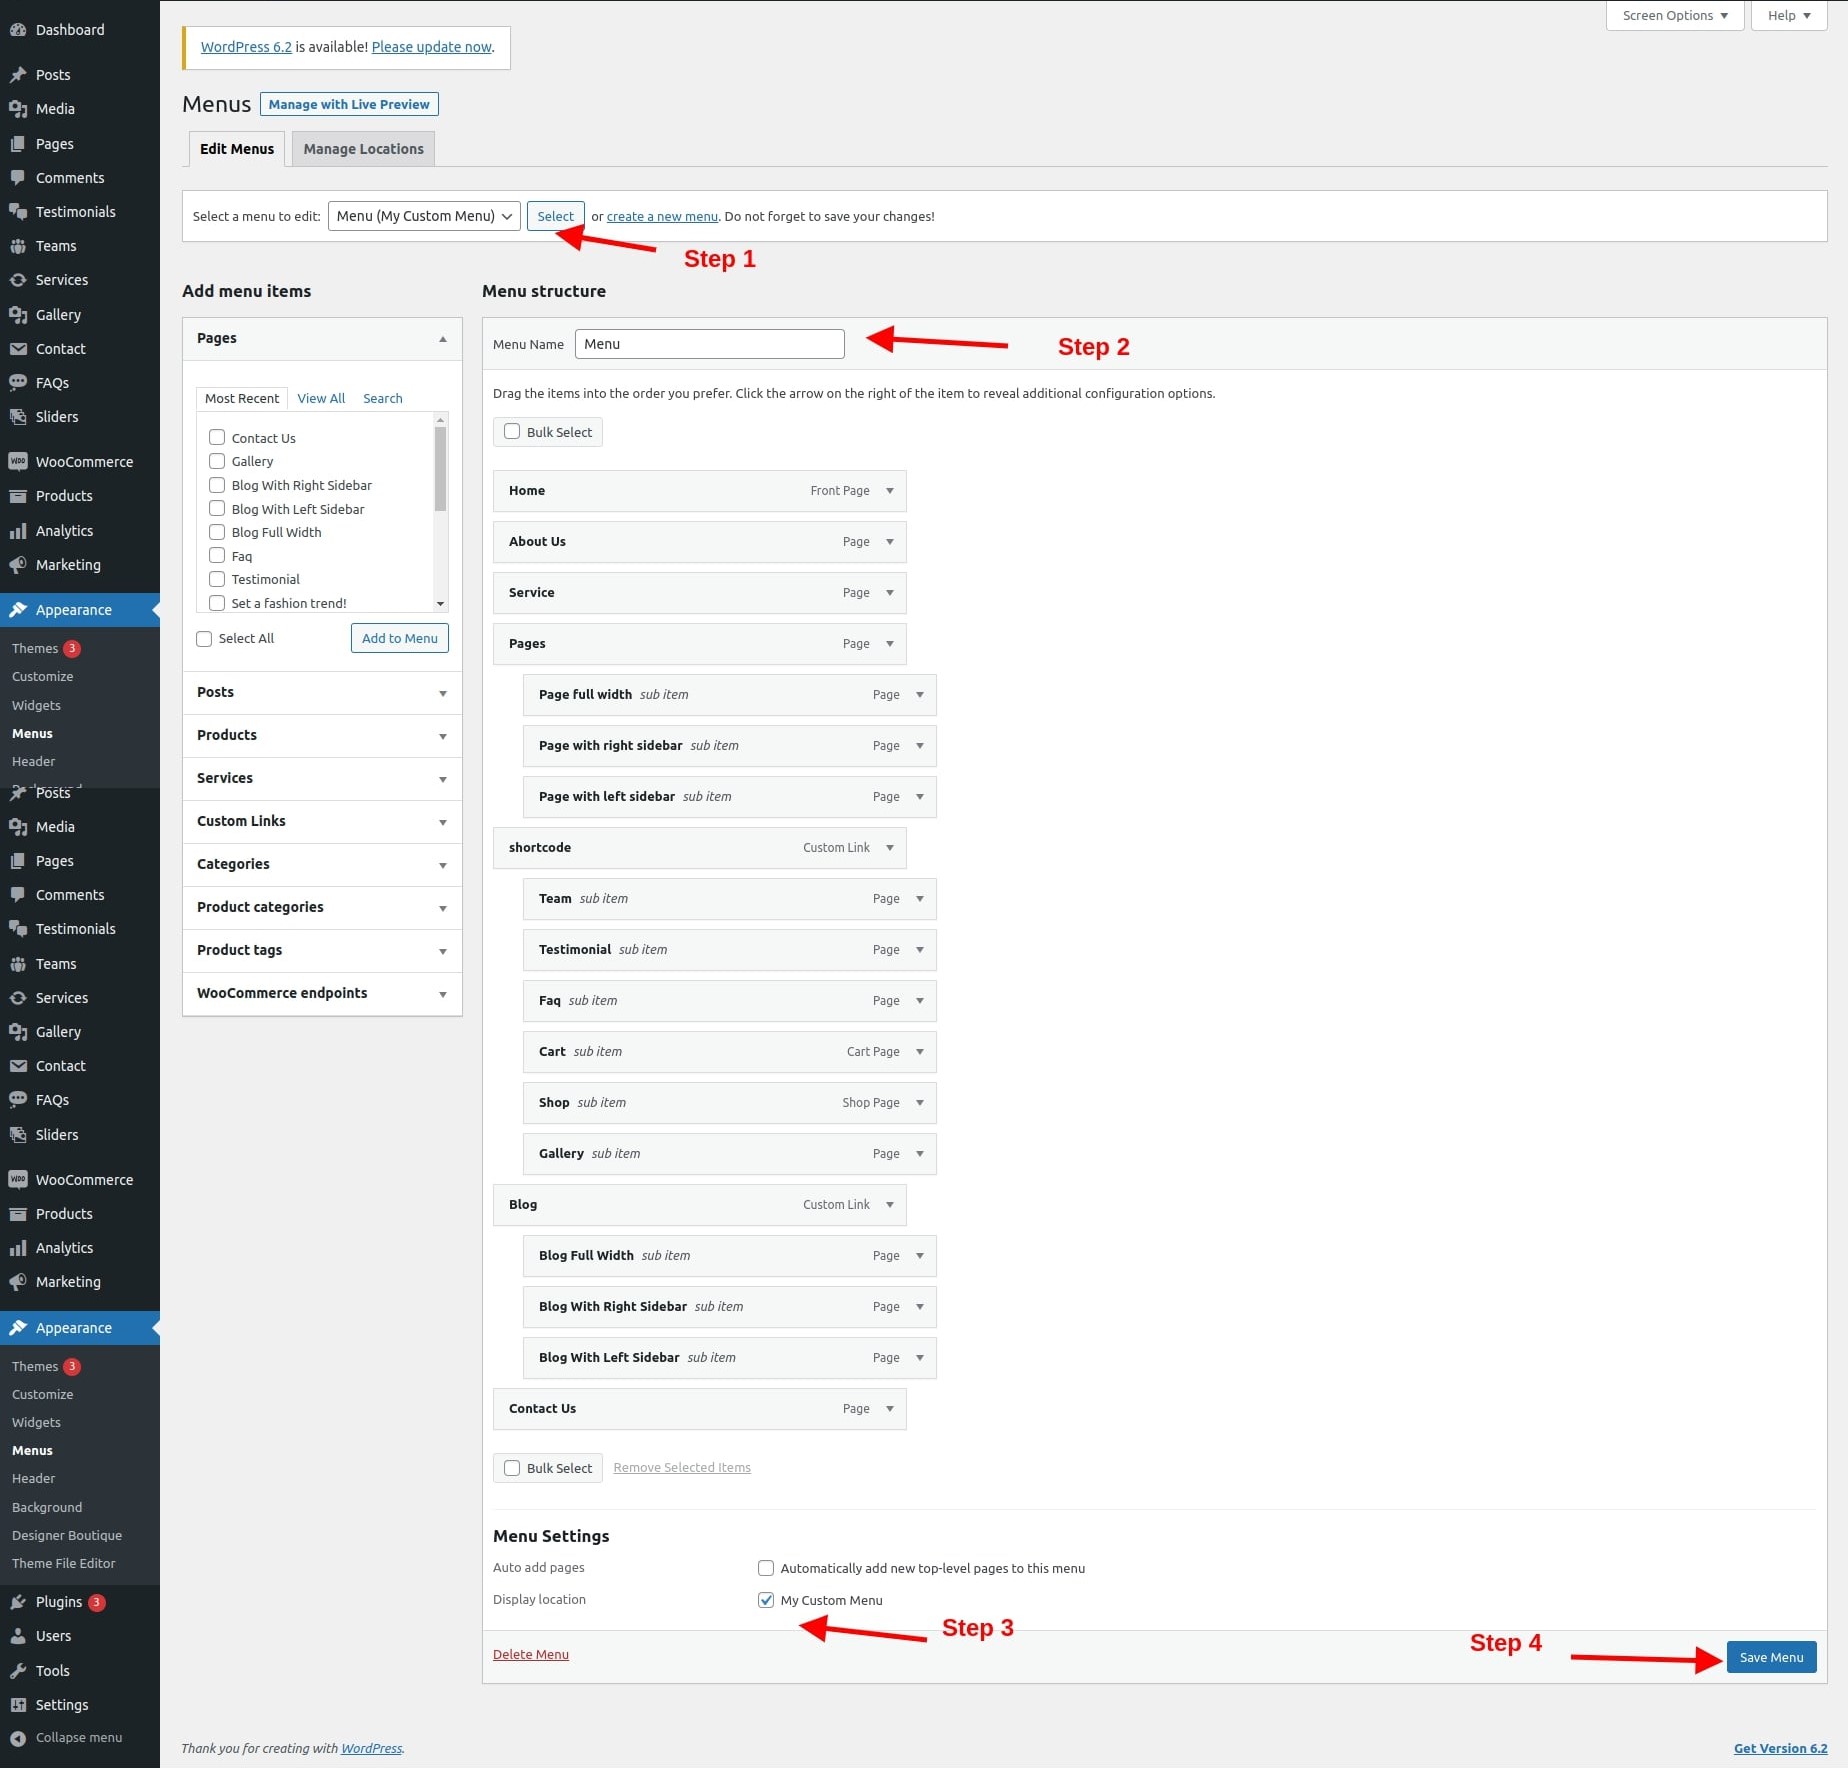The height and width of the screenshot is (1769, 1848).
Task: Select the Edit Menus tab
Action: click(237, 149)
